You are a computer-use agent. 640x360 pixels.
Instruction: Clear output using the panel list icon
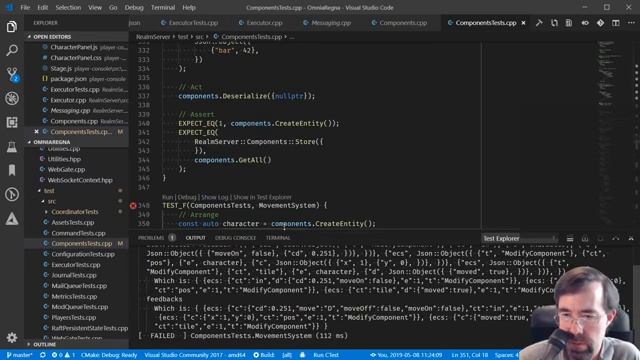(570, 238)
